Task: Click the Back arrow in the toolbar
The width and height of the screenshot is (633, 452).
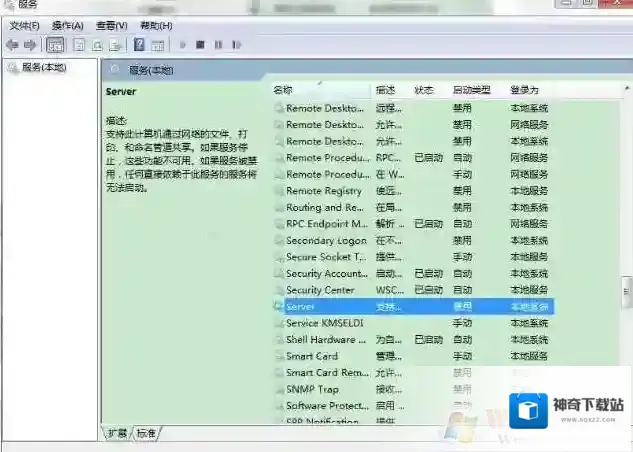Action: (x=12, y=45)
